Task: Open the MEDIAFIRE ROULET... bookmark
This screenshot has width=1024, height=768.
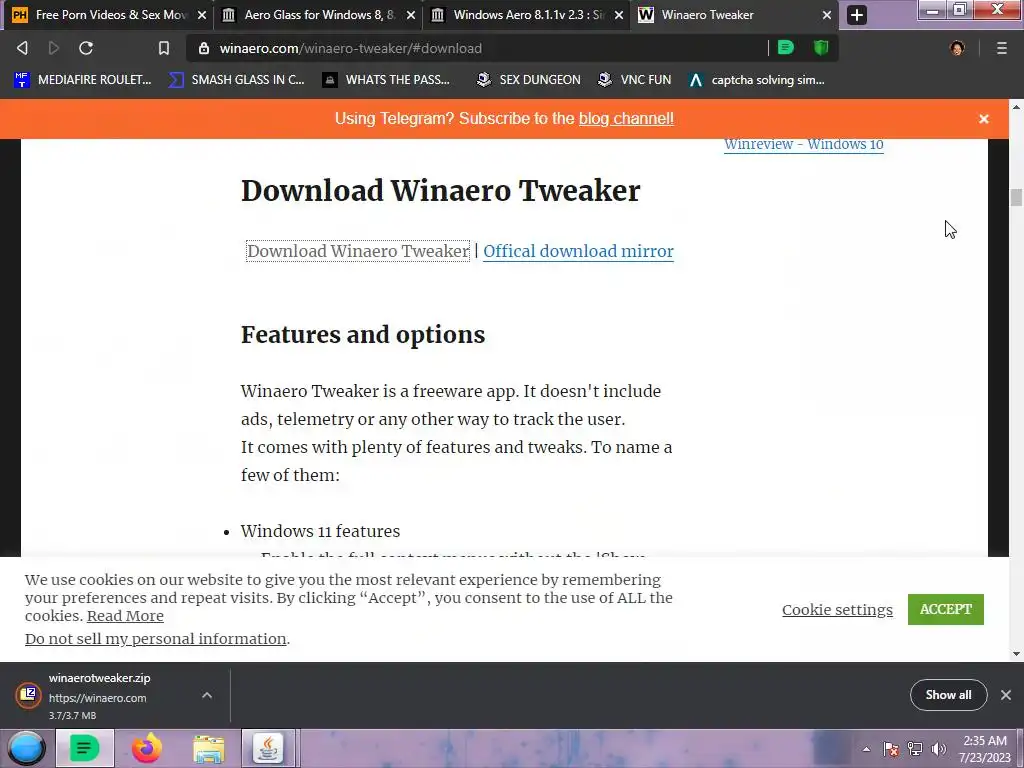Action: click(x=83, y=80)
